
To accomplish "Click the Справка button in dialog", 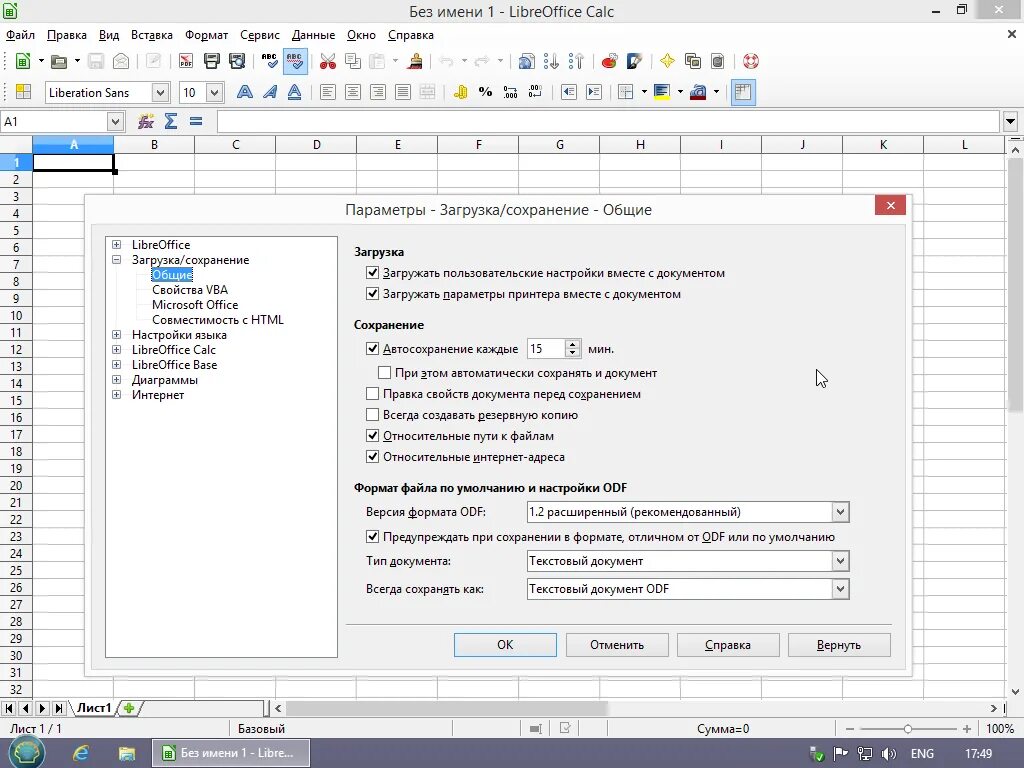I will 728,645.
